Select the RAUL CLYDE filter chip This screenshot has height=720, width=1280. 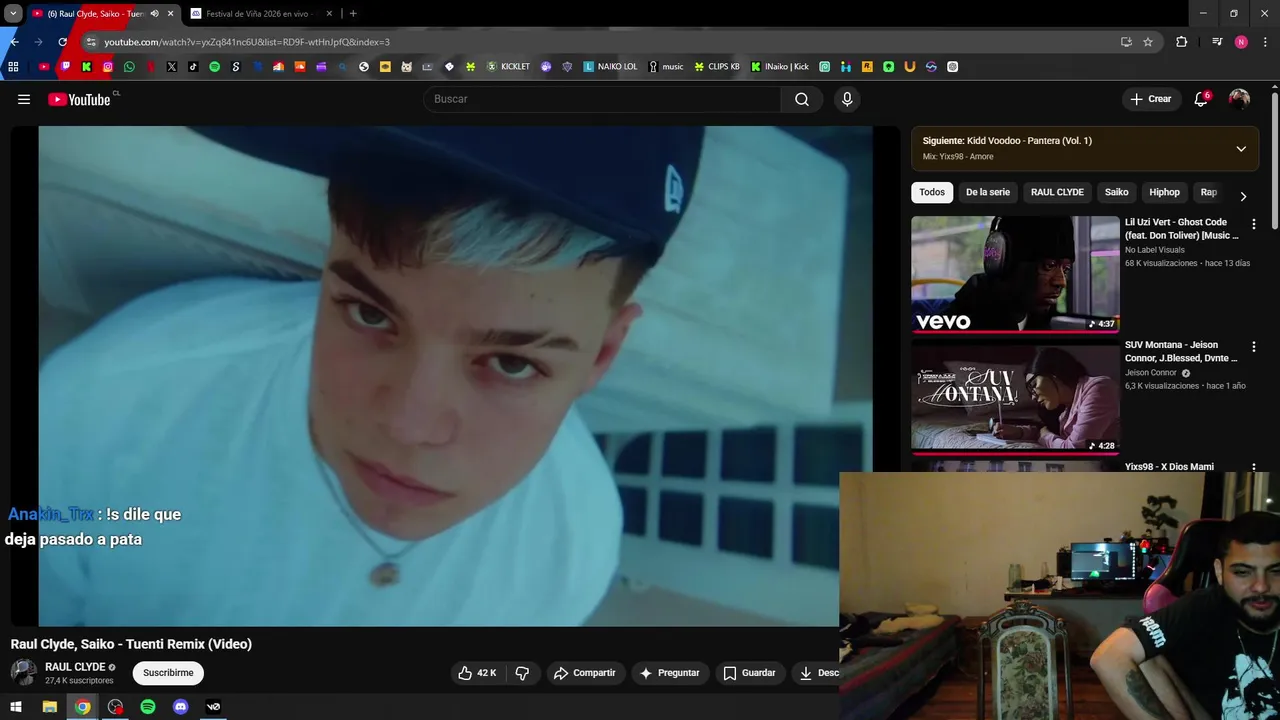coord(1057,192)
